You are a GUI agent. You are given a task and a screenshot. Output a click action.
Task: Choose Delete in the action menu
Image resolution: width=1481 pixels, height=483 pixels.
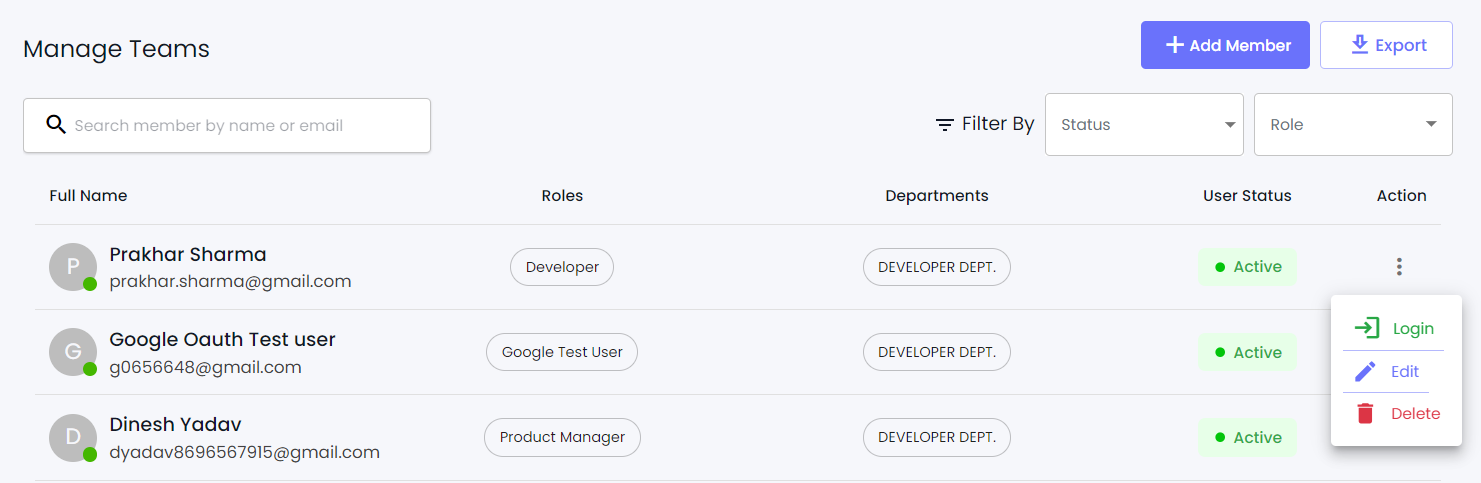tap(1415, 413)
